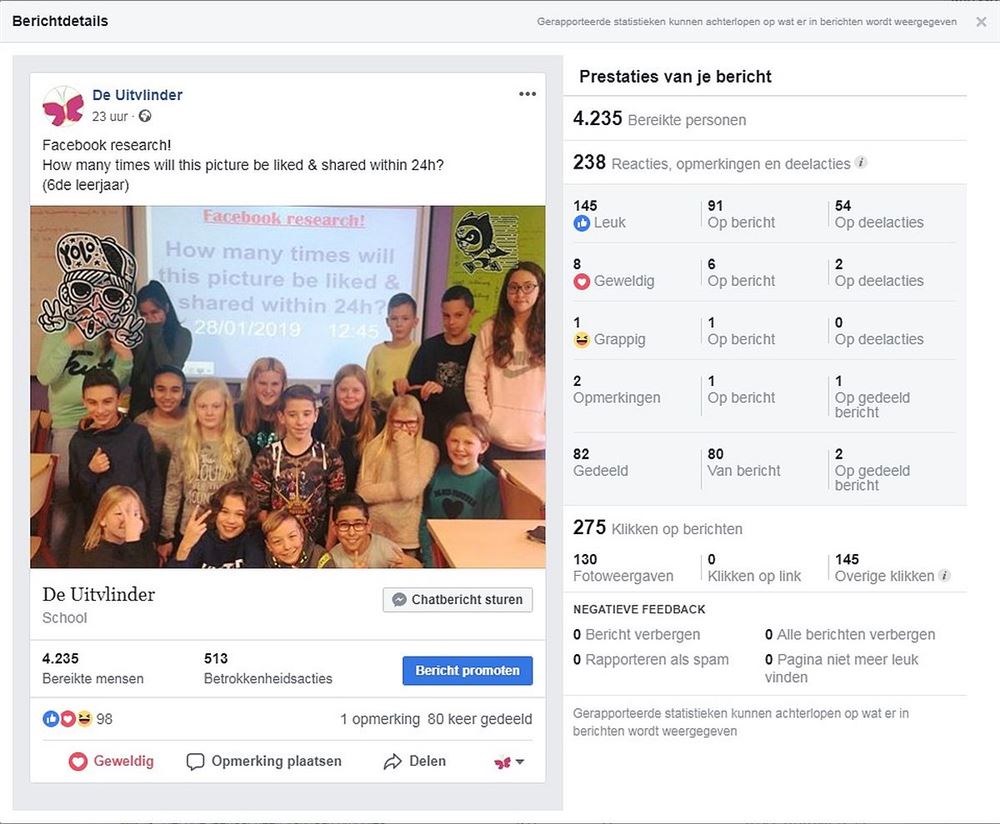
Task: Click the laughing reaction icon next to 98
Action: pyautogui.click(x=84, y=719)
